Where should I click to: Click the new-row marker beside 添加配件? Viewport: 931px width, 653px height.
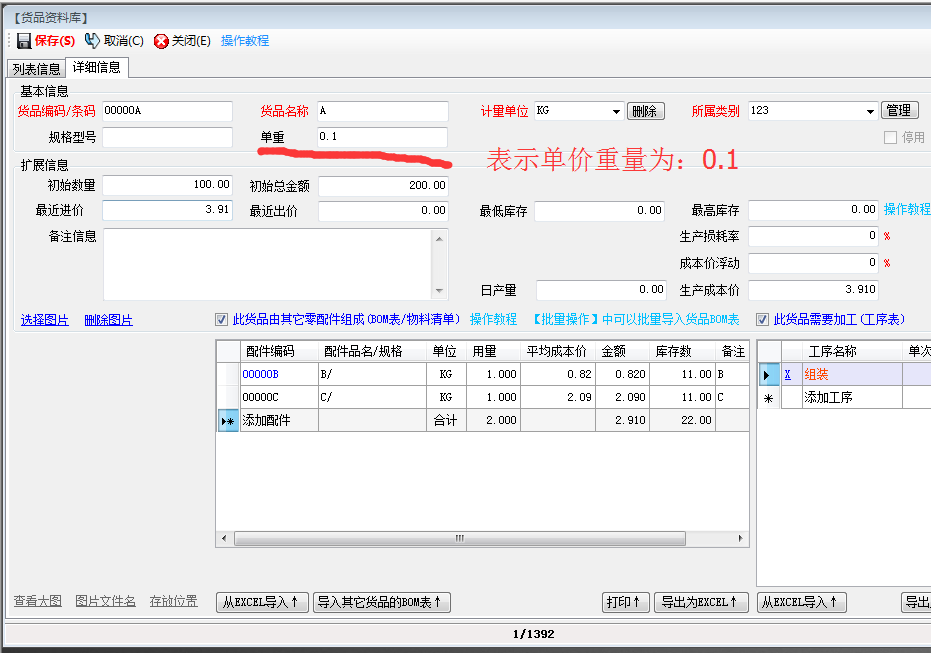pyautogui.click(x=228, y=421)
